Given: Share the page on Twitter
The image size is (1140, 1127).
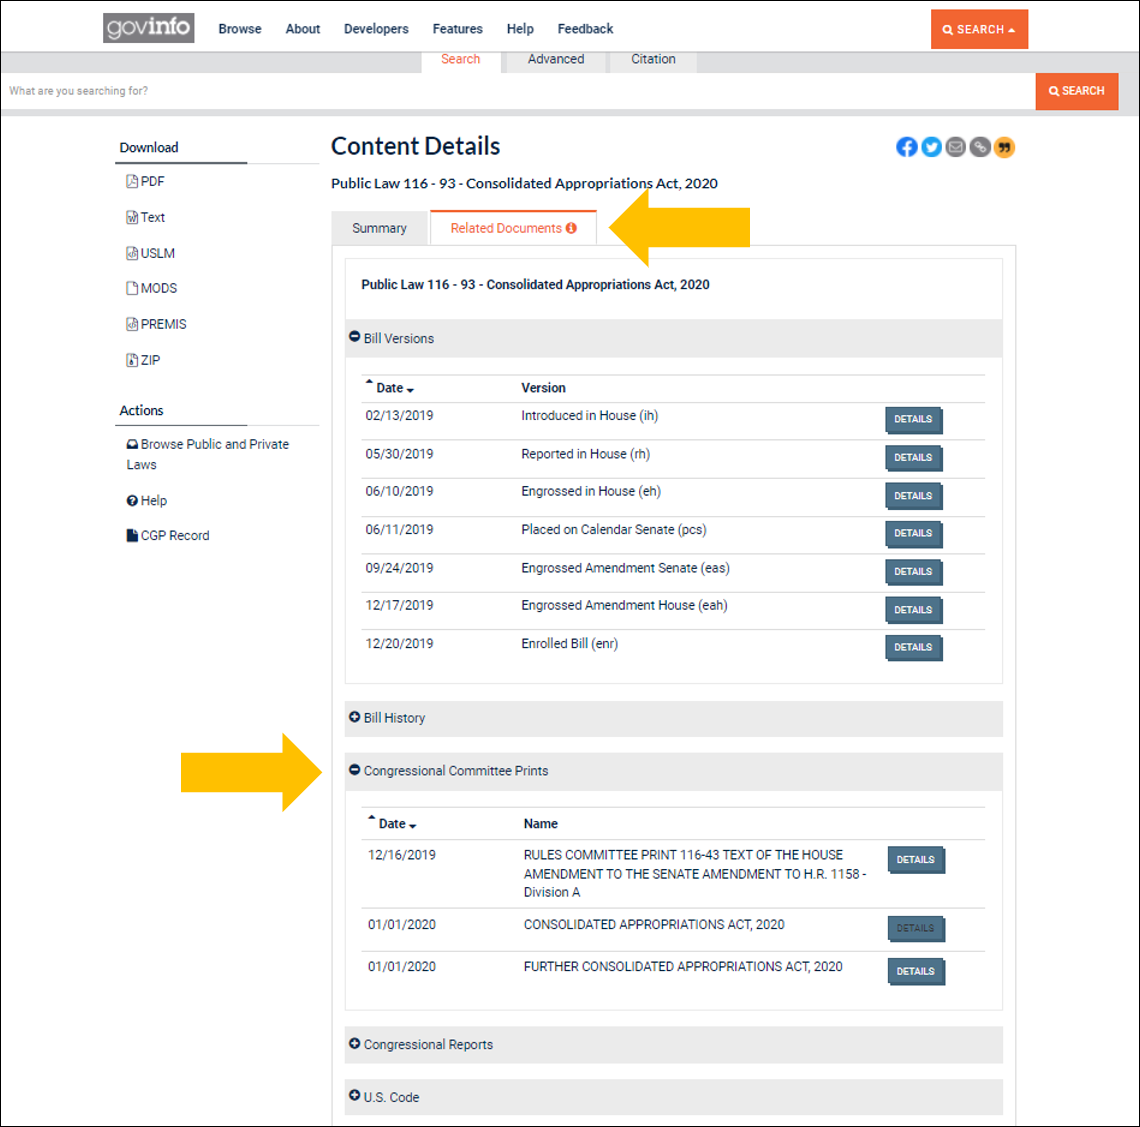Looking at the screenshot, I should (931, 147).
